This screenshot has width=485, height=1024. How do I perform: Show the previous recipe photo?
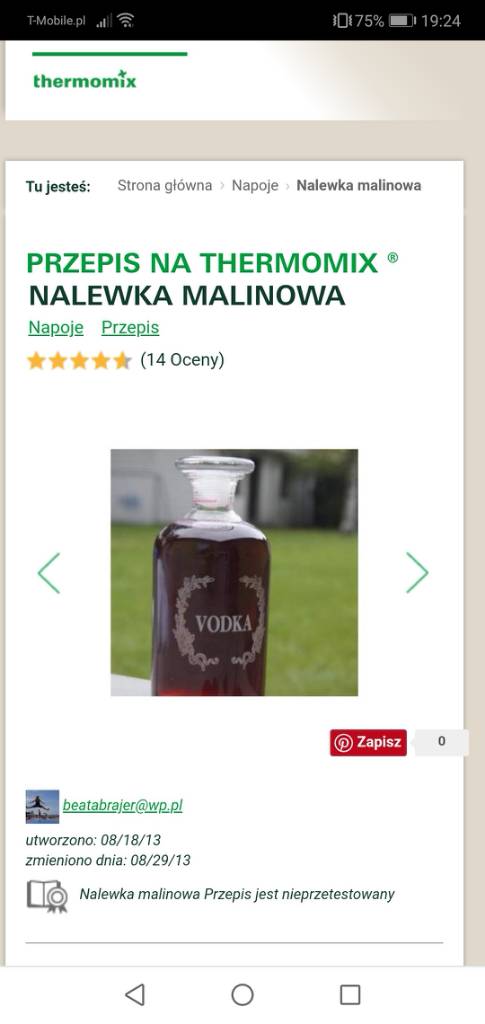(x=49, y=573)
